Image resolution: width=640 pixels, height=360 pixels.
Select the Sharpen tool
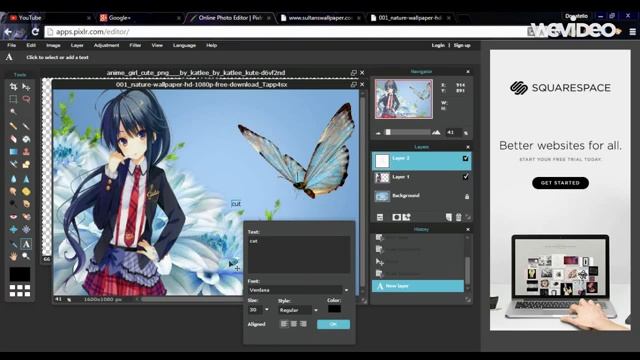coord(26,179)
